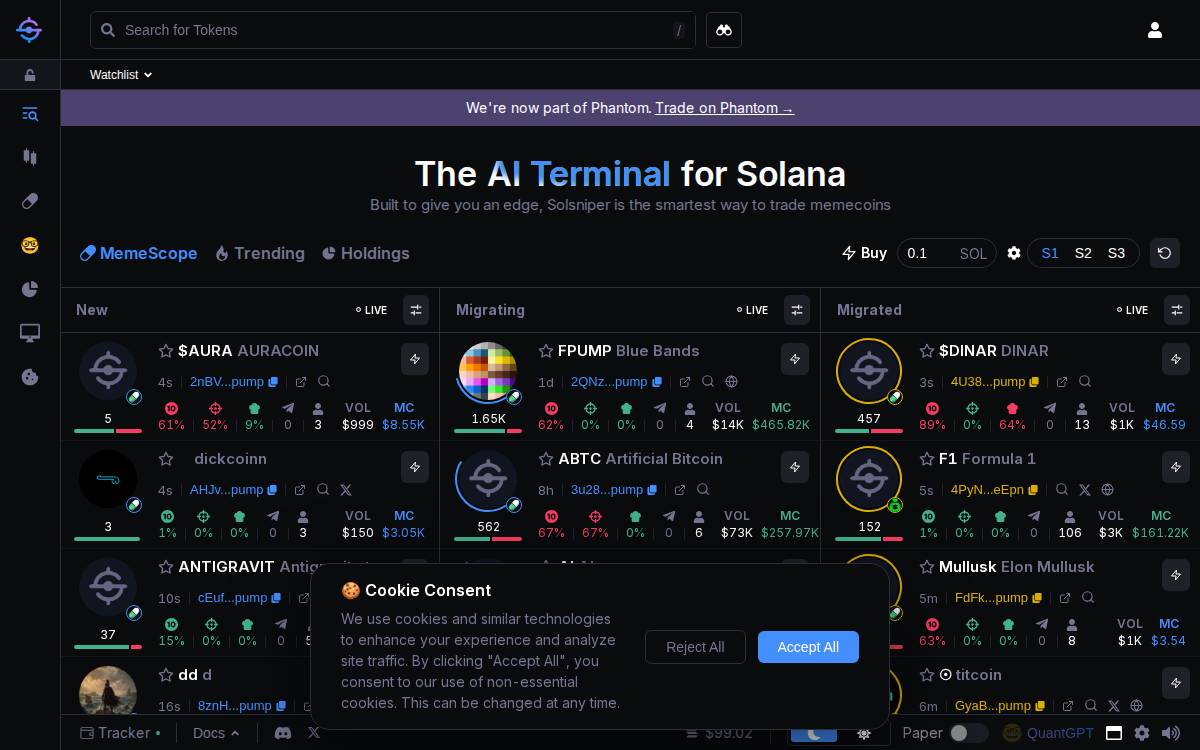Toggle LIVE in the New column
Image resolution: width=1200 pixels, height=750 pixels.
coord(372,310)
